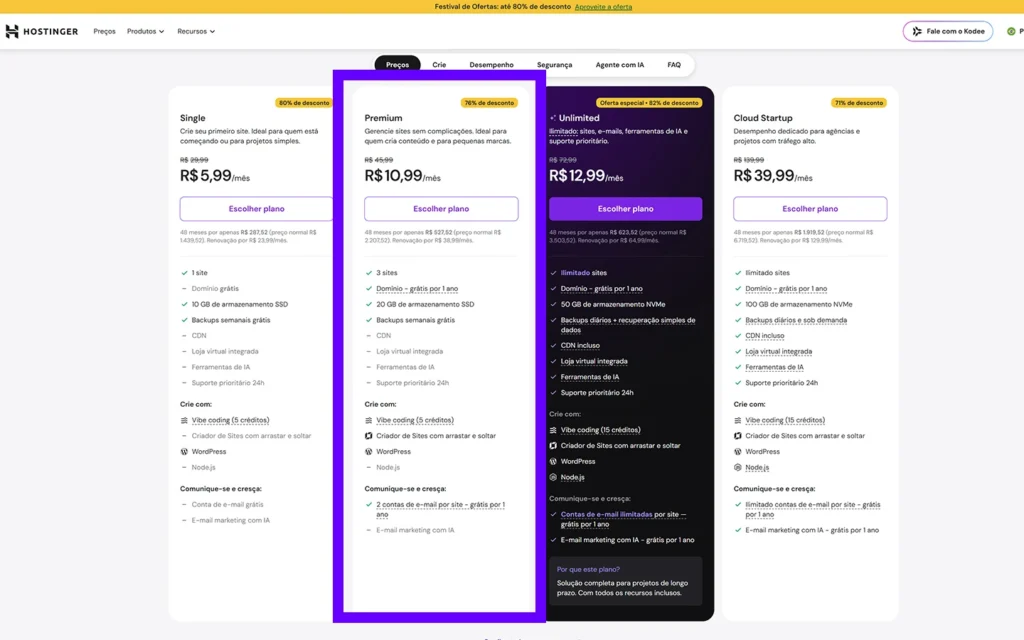This screenshot has width=1024, height=640.
Task: Click the 76% de desconto badge
Action: pyautogui.click(x=489, y=103)
